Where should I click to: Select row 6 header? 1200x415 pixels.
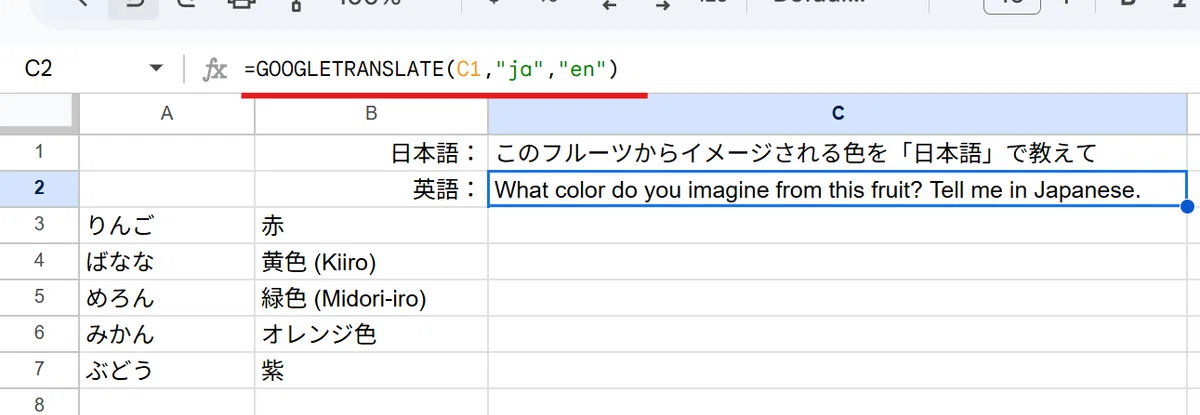pyautogui.click(x=40, y=333)
